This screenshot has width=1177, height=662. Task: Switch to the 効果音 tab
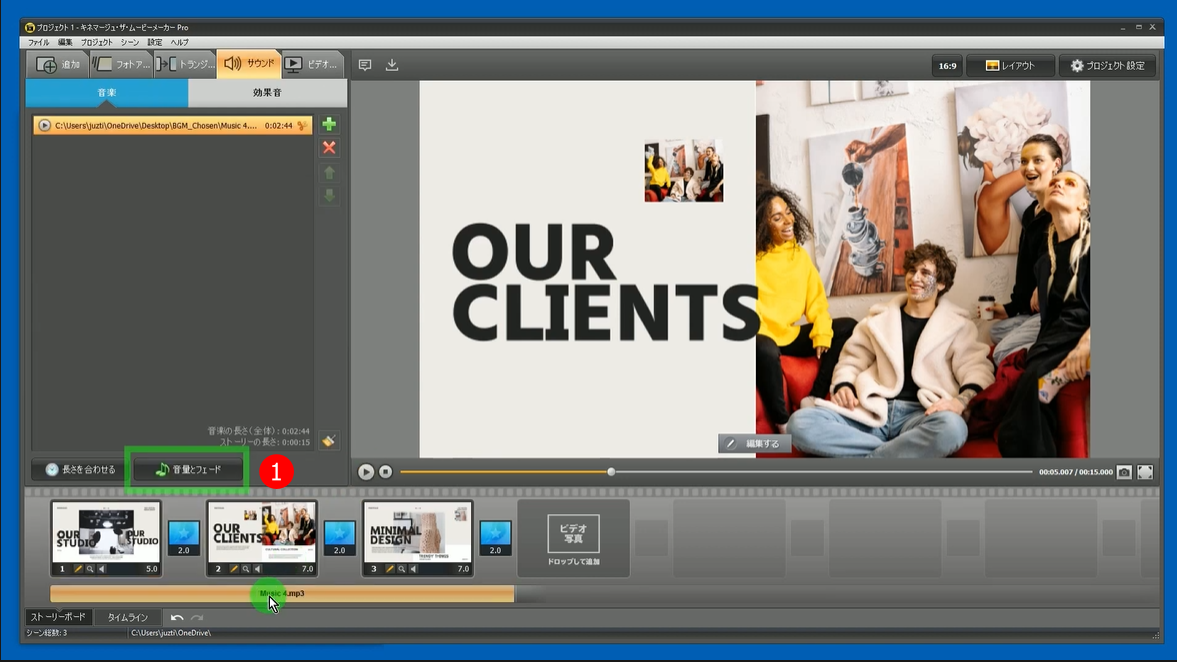267,93
